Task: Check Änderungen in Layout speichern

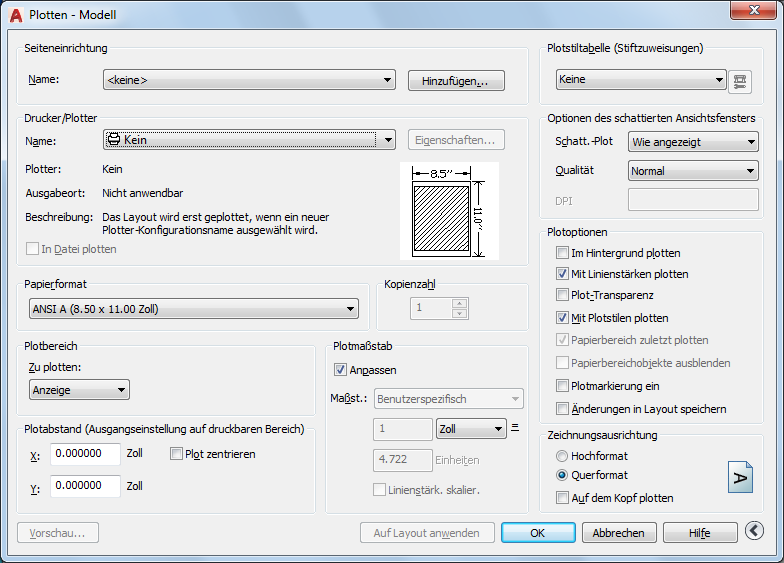Action: pos(562,409)
